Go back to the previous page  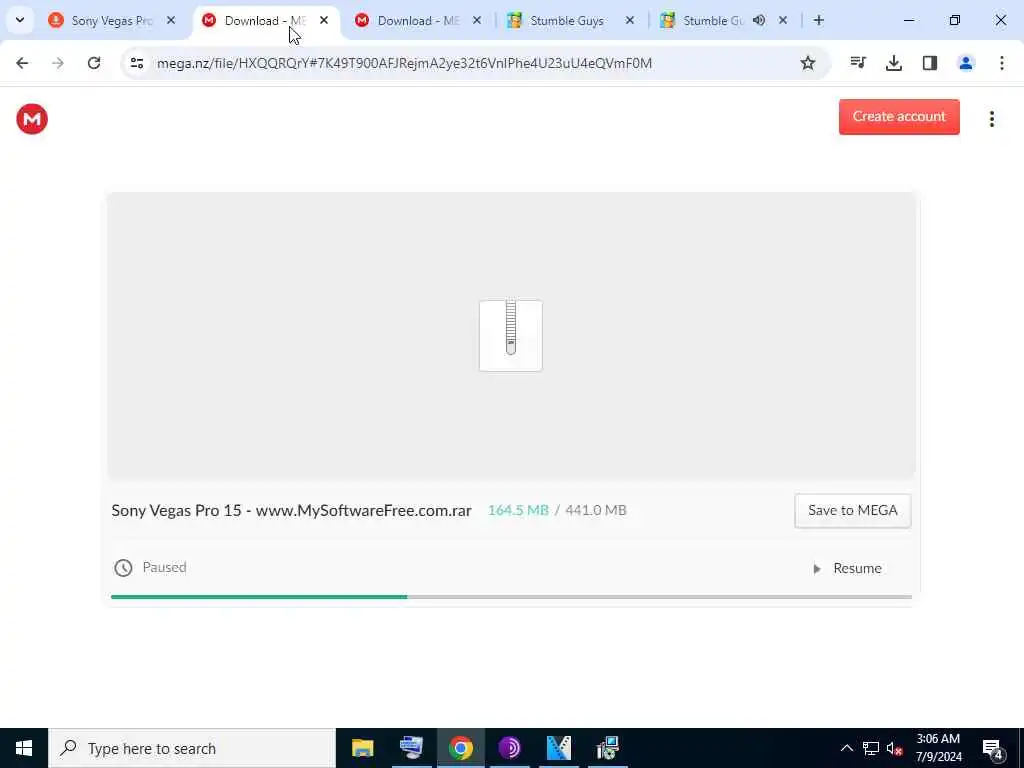[x=22, y=63]
